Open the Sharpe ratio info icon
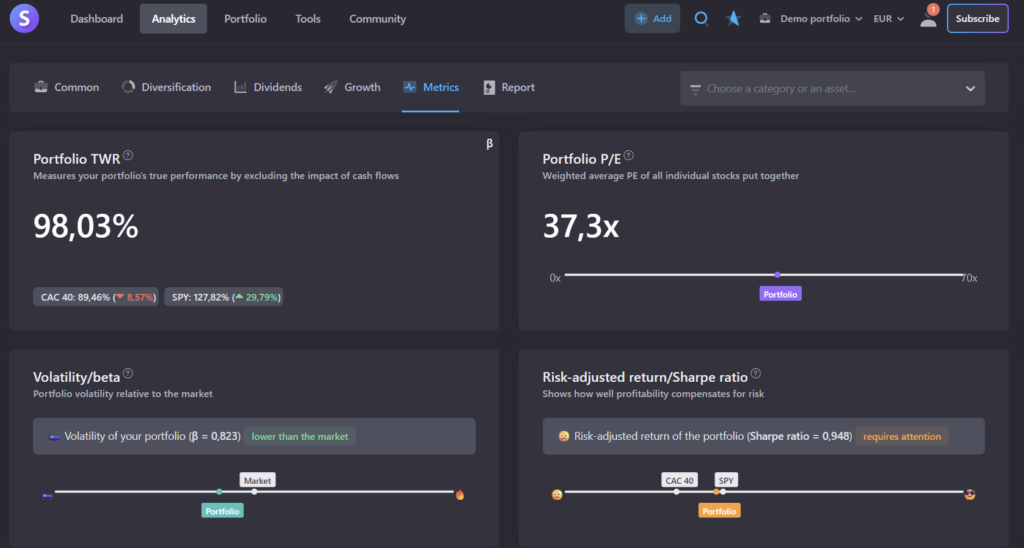 tap(755, 375)
